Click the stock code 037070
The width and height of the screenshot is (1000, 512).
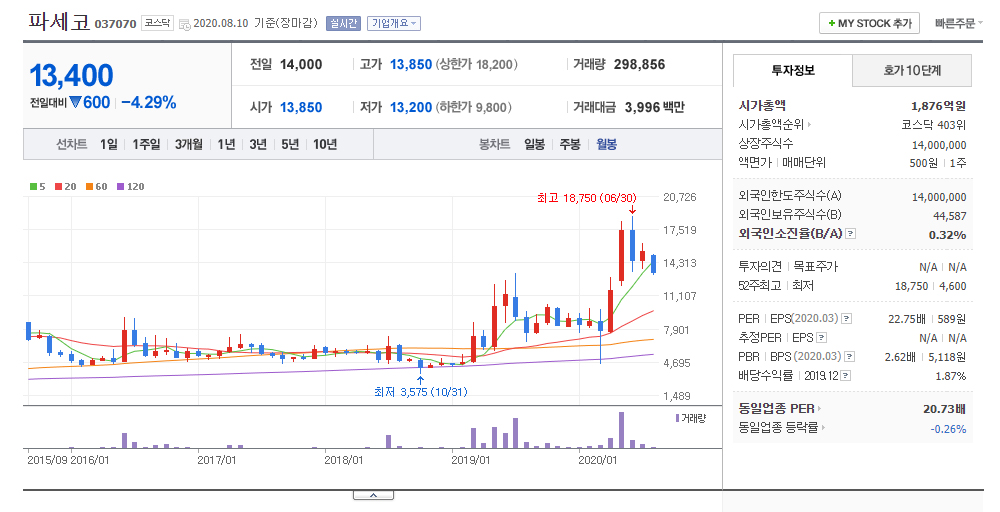(115, 24)
